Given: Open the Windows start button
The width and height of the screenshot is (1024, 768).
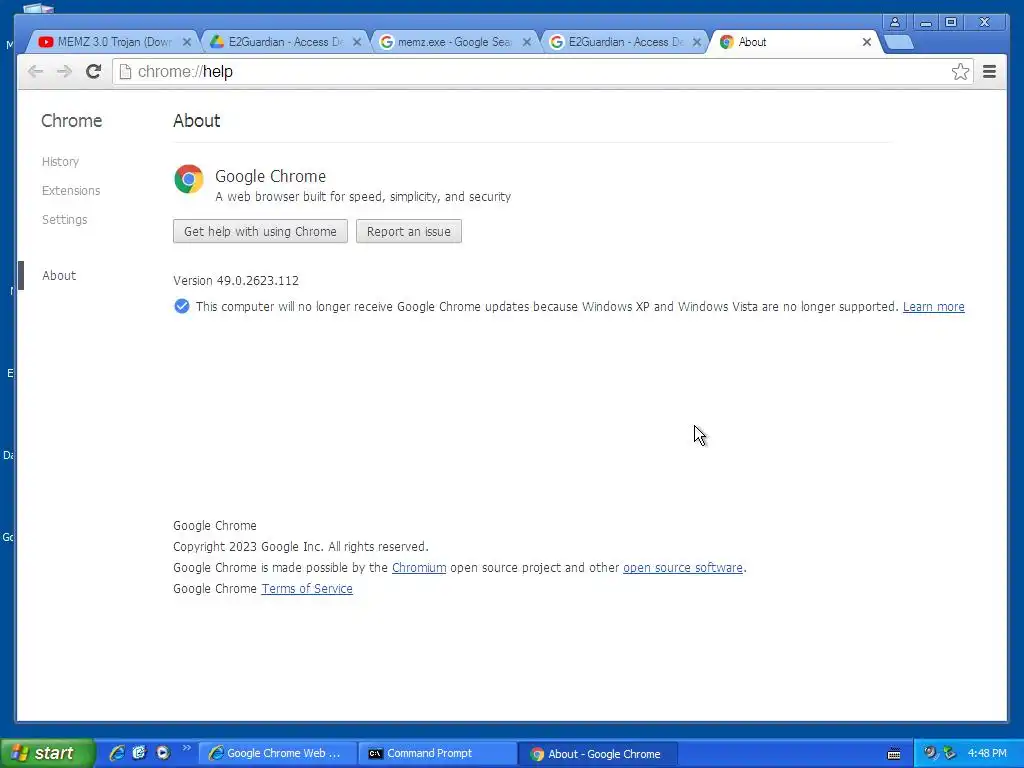Looking at the screenshot, I should 47,753.
